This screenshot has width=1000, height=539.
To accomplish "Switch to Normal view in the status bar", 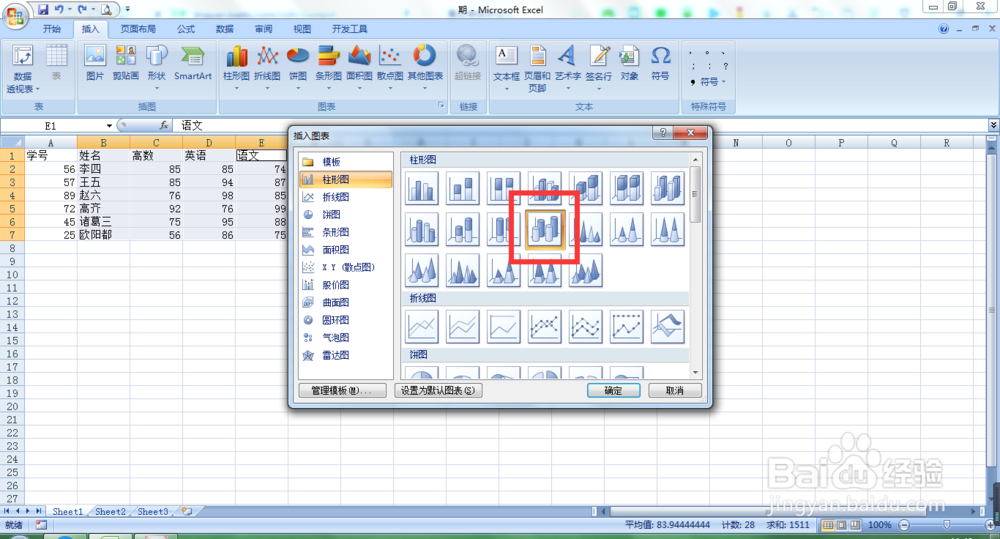I will click(828, 525).
